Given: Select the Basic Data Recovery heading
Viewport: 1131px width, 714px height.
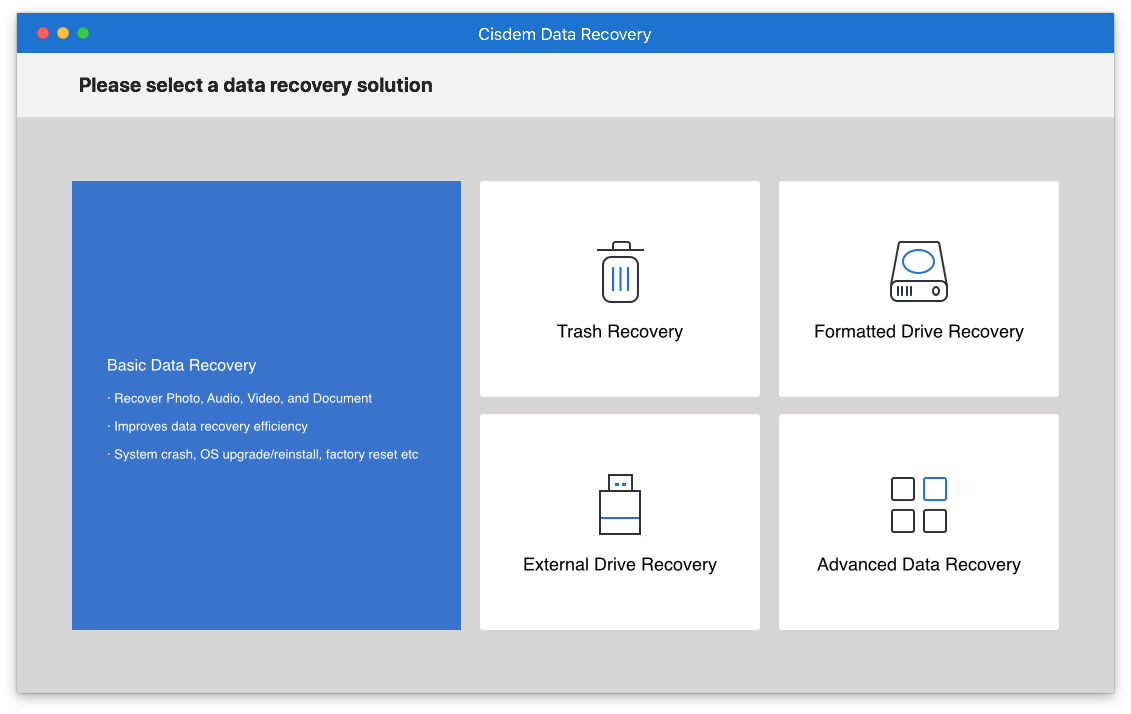Looking at the screenshot, I should pos(182,365).
